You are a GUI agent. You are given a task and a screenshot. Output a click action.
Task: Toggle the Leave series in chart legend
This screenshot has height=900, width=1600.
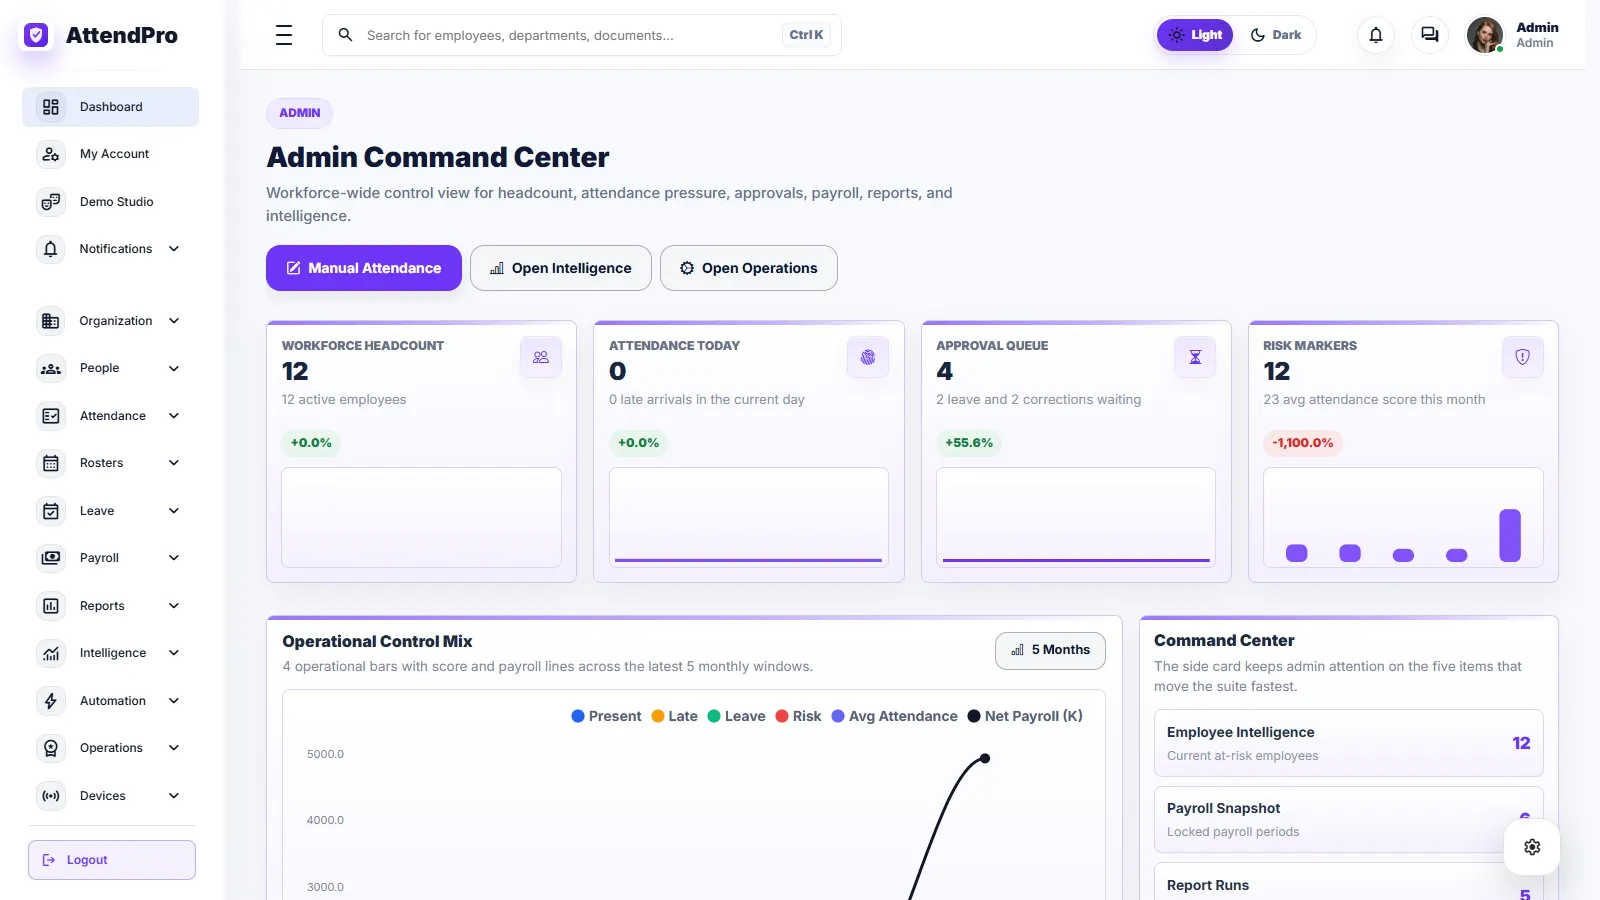pyautogui.click(x=736, y=716)
